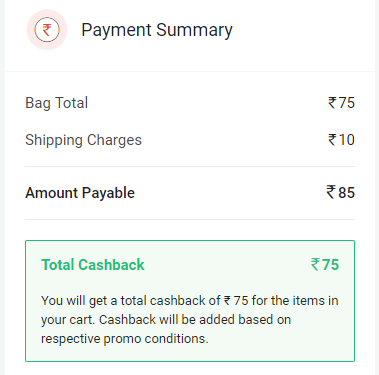Click the Shipping Charges amount ₹10

[341, 140]
